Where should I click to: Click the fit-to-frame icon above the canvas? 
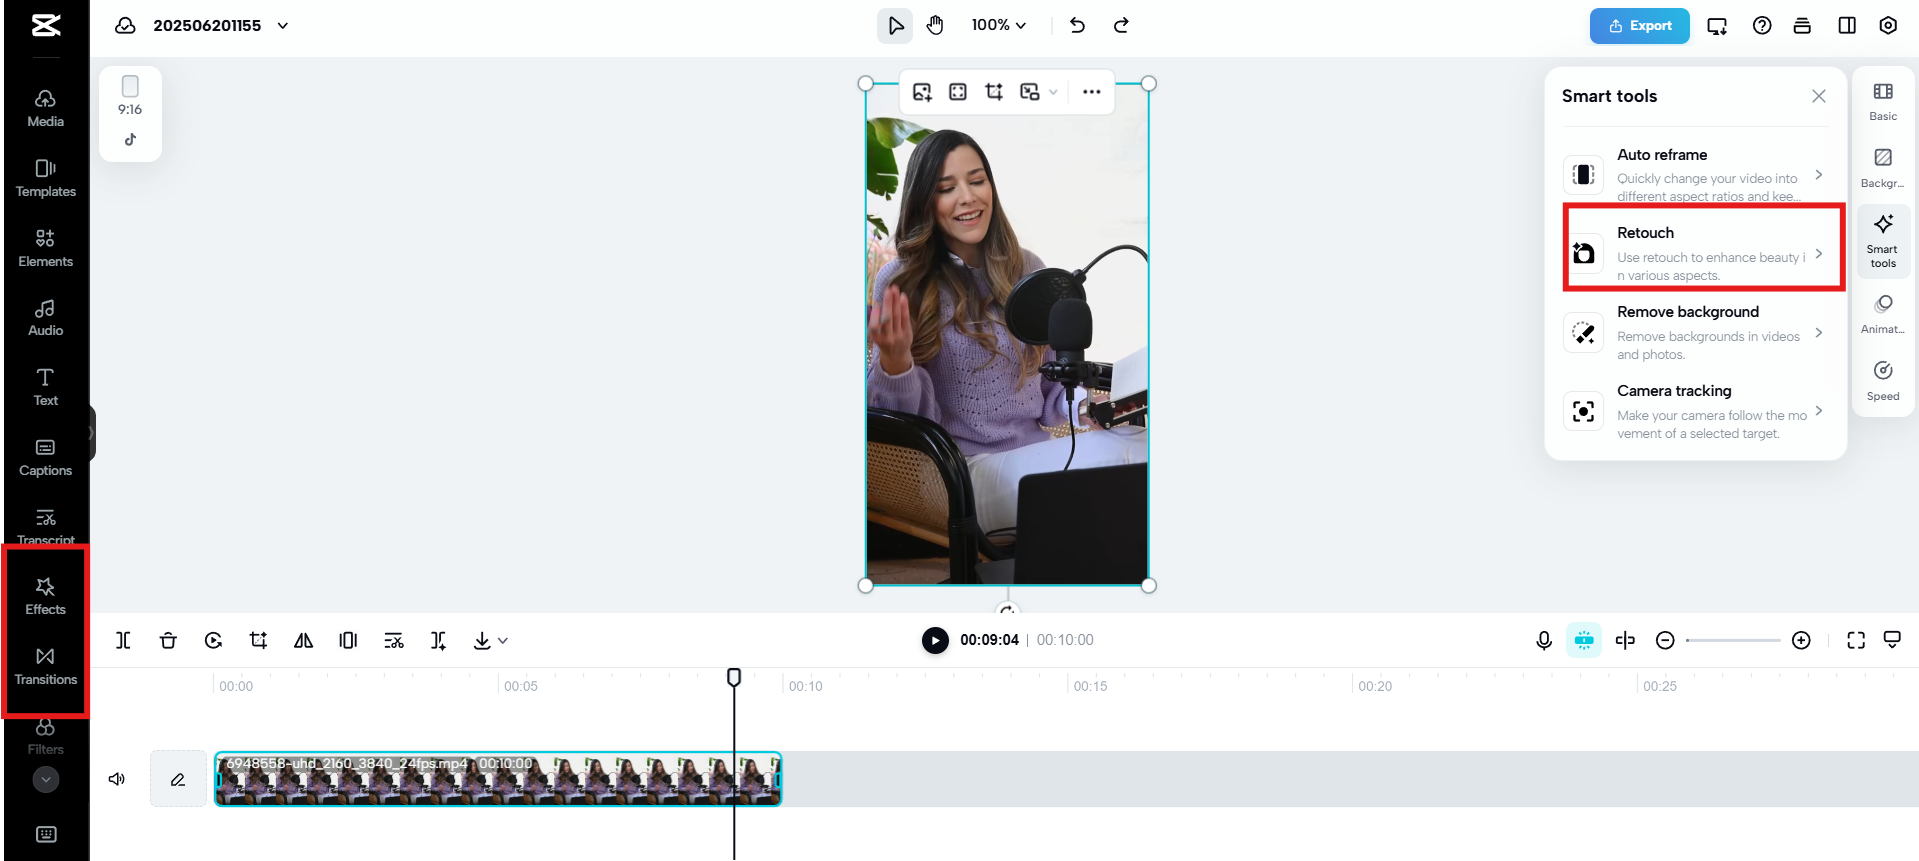[958, 92]
